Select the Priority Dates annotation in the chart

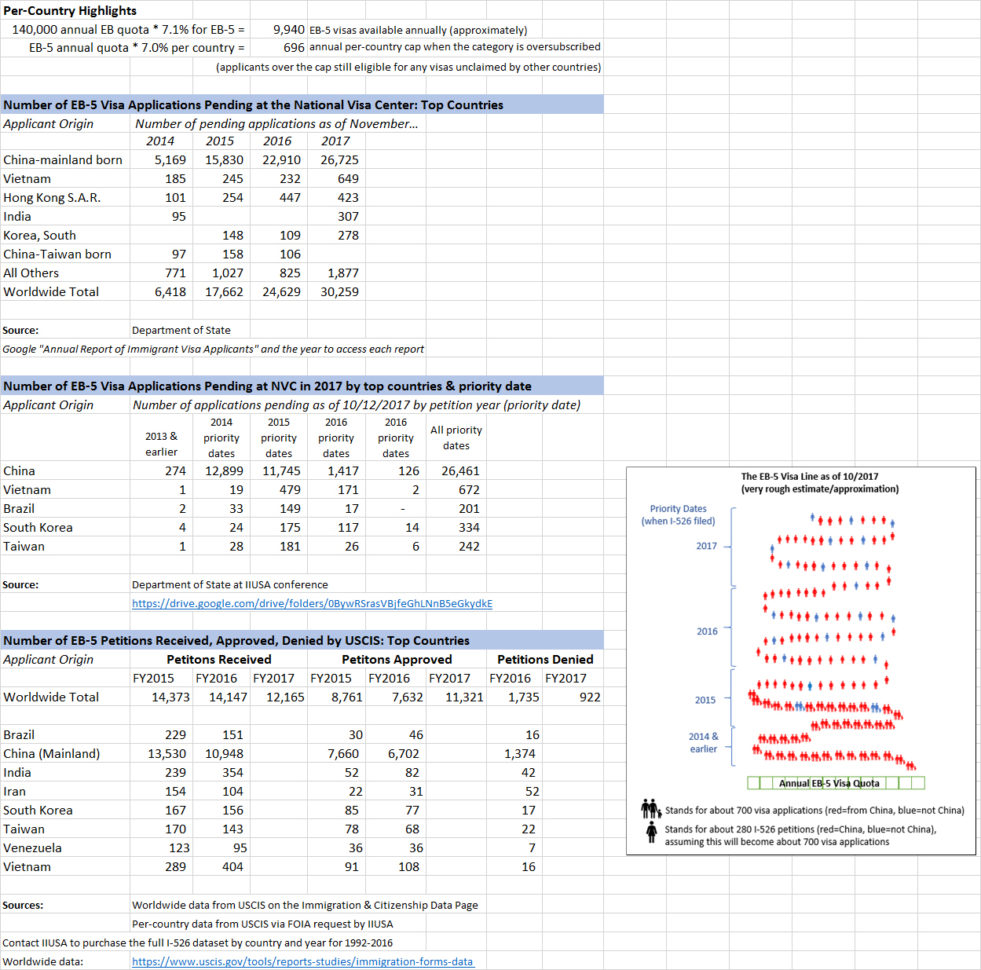click(677, 509)
